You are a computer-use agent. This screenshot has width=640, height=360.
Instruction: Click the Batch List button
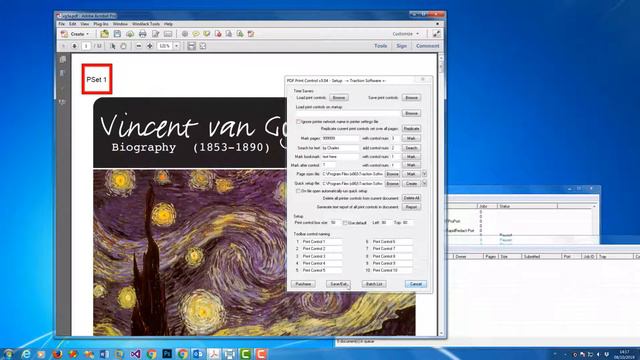pyautogui.click(x=374, y=284)
